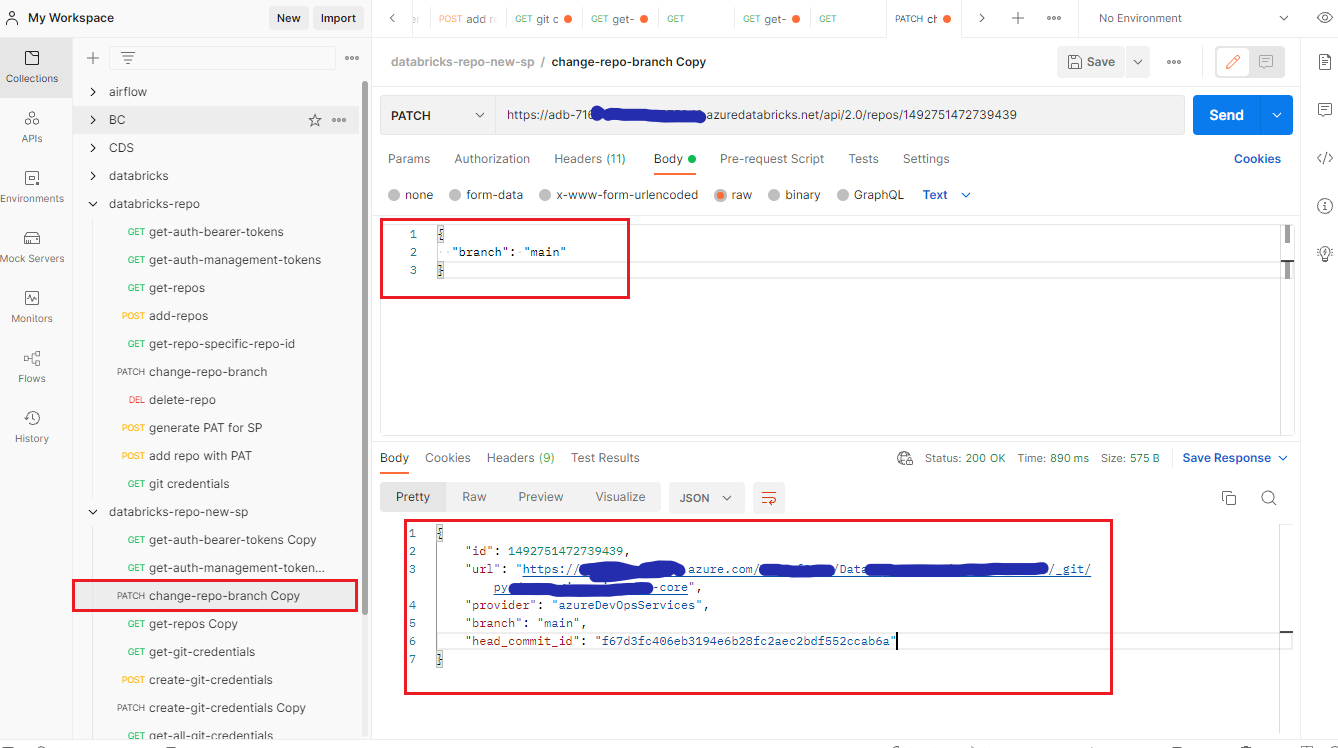Collapse the databricks-repo collection
Viewport: 1338px width, 748px height.
coord(92,204)
